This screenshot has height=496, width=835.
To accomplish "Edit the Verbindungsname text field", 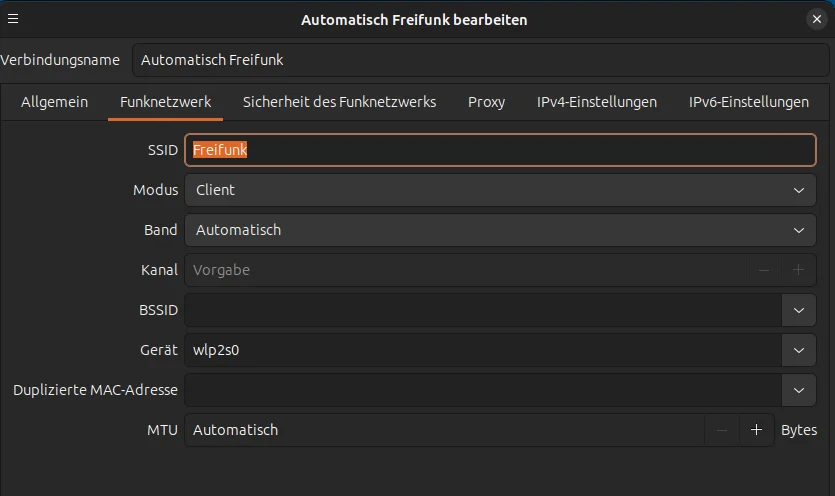I will coord(480,60).
